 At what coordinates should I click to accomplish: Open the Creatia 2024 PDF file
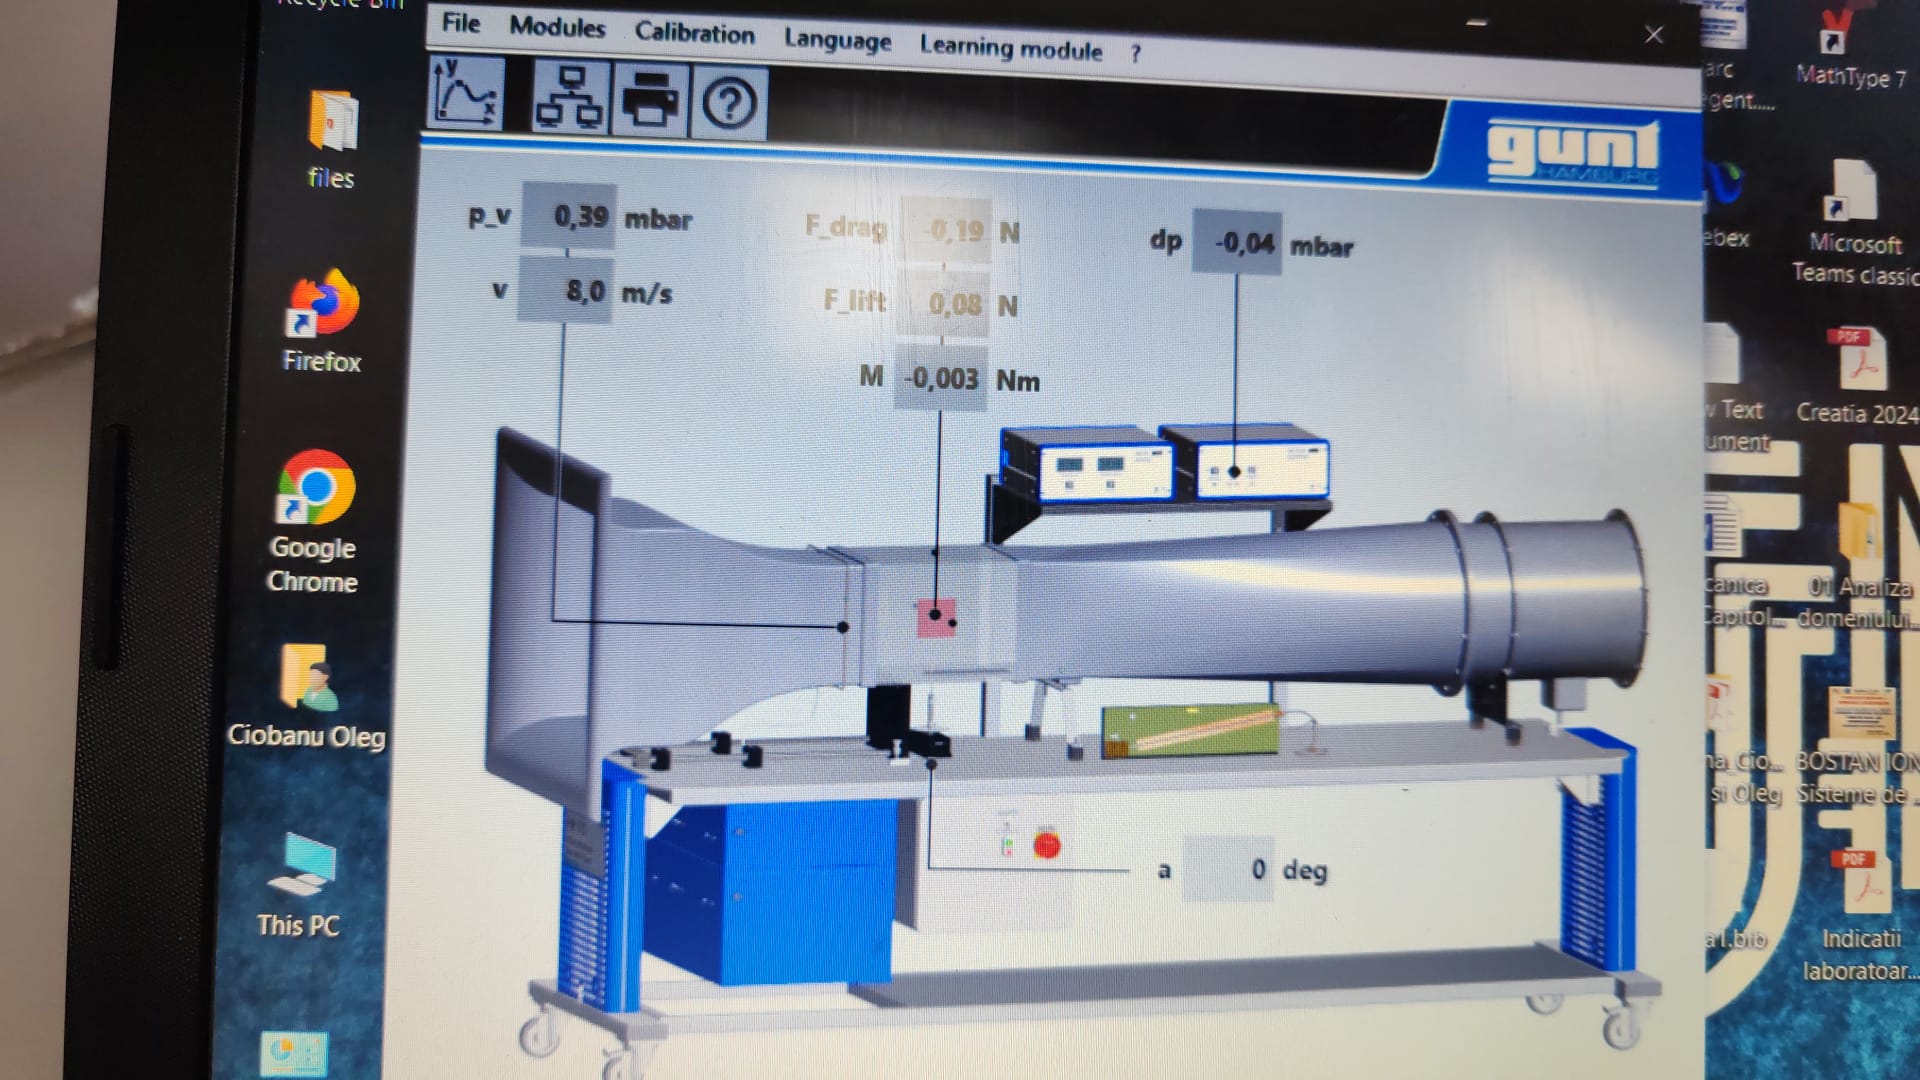pos(1858,376)
